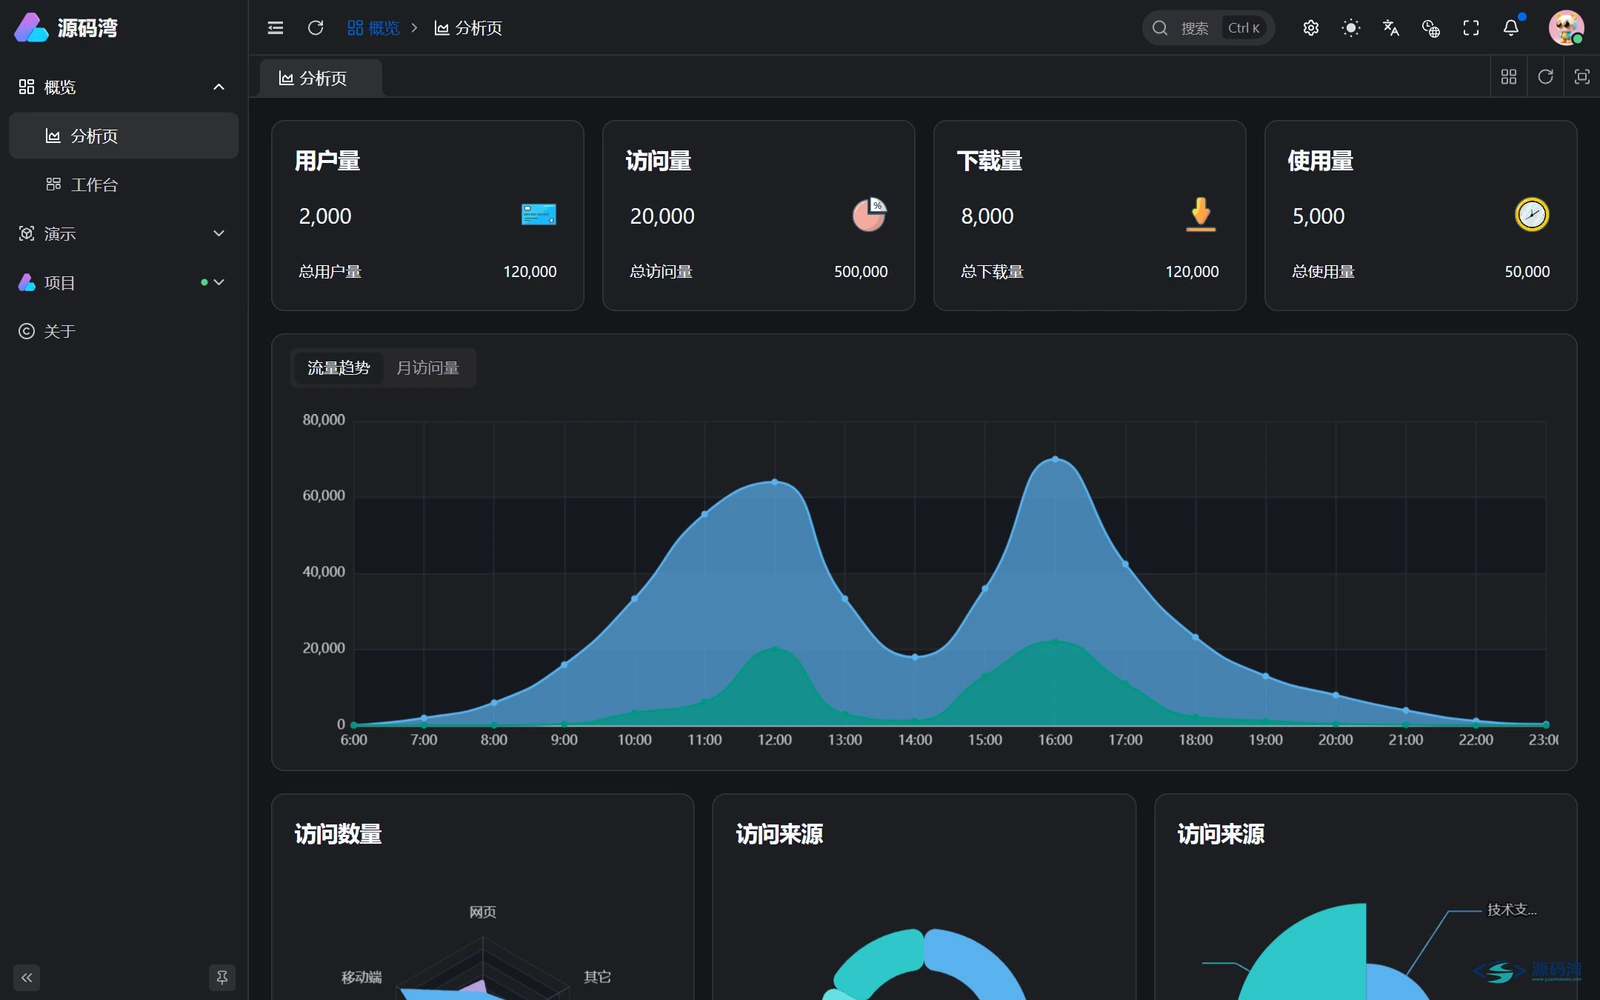
Task: Toggle the sidebar pin icon
Action: [222, 977]
